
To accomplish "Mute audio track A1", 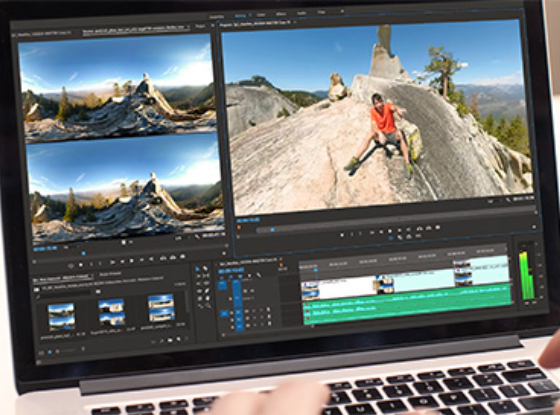I will [x=254, y=311].
